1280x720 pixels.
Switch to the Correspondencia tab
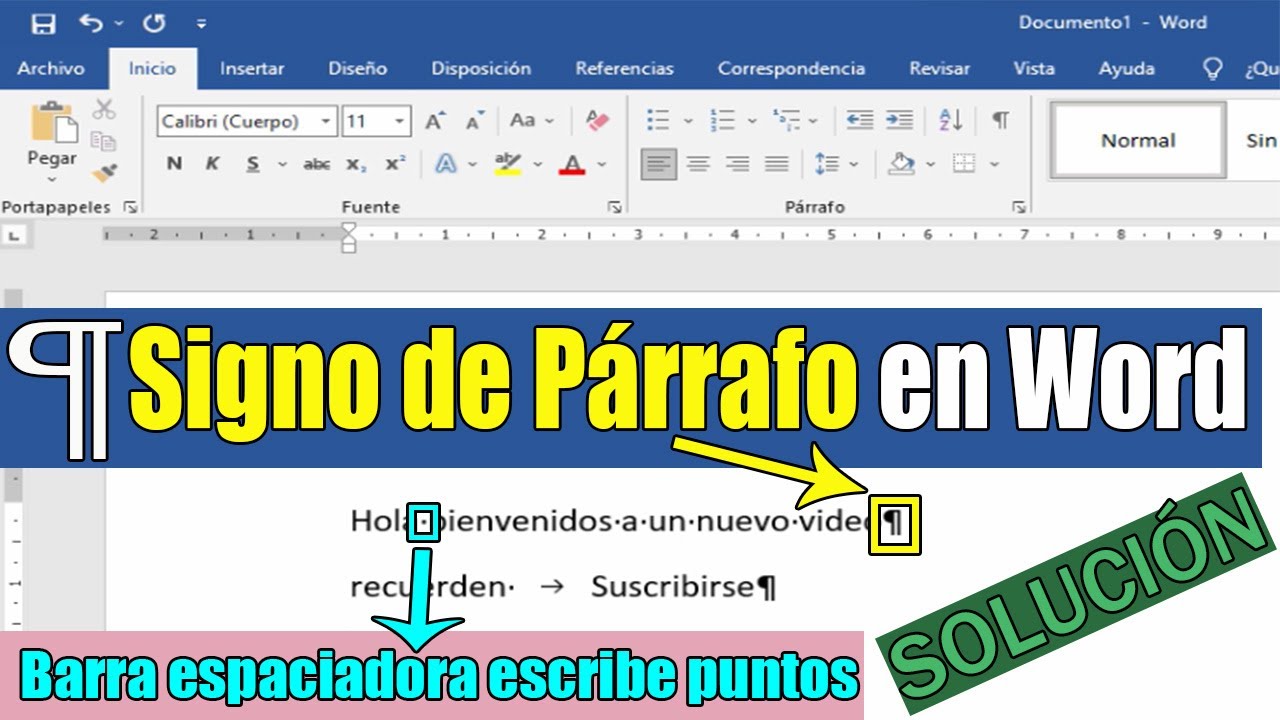(791, 69)
